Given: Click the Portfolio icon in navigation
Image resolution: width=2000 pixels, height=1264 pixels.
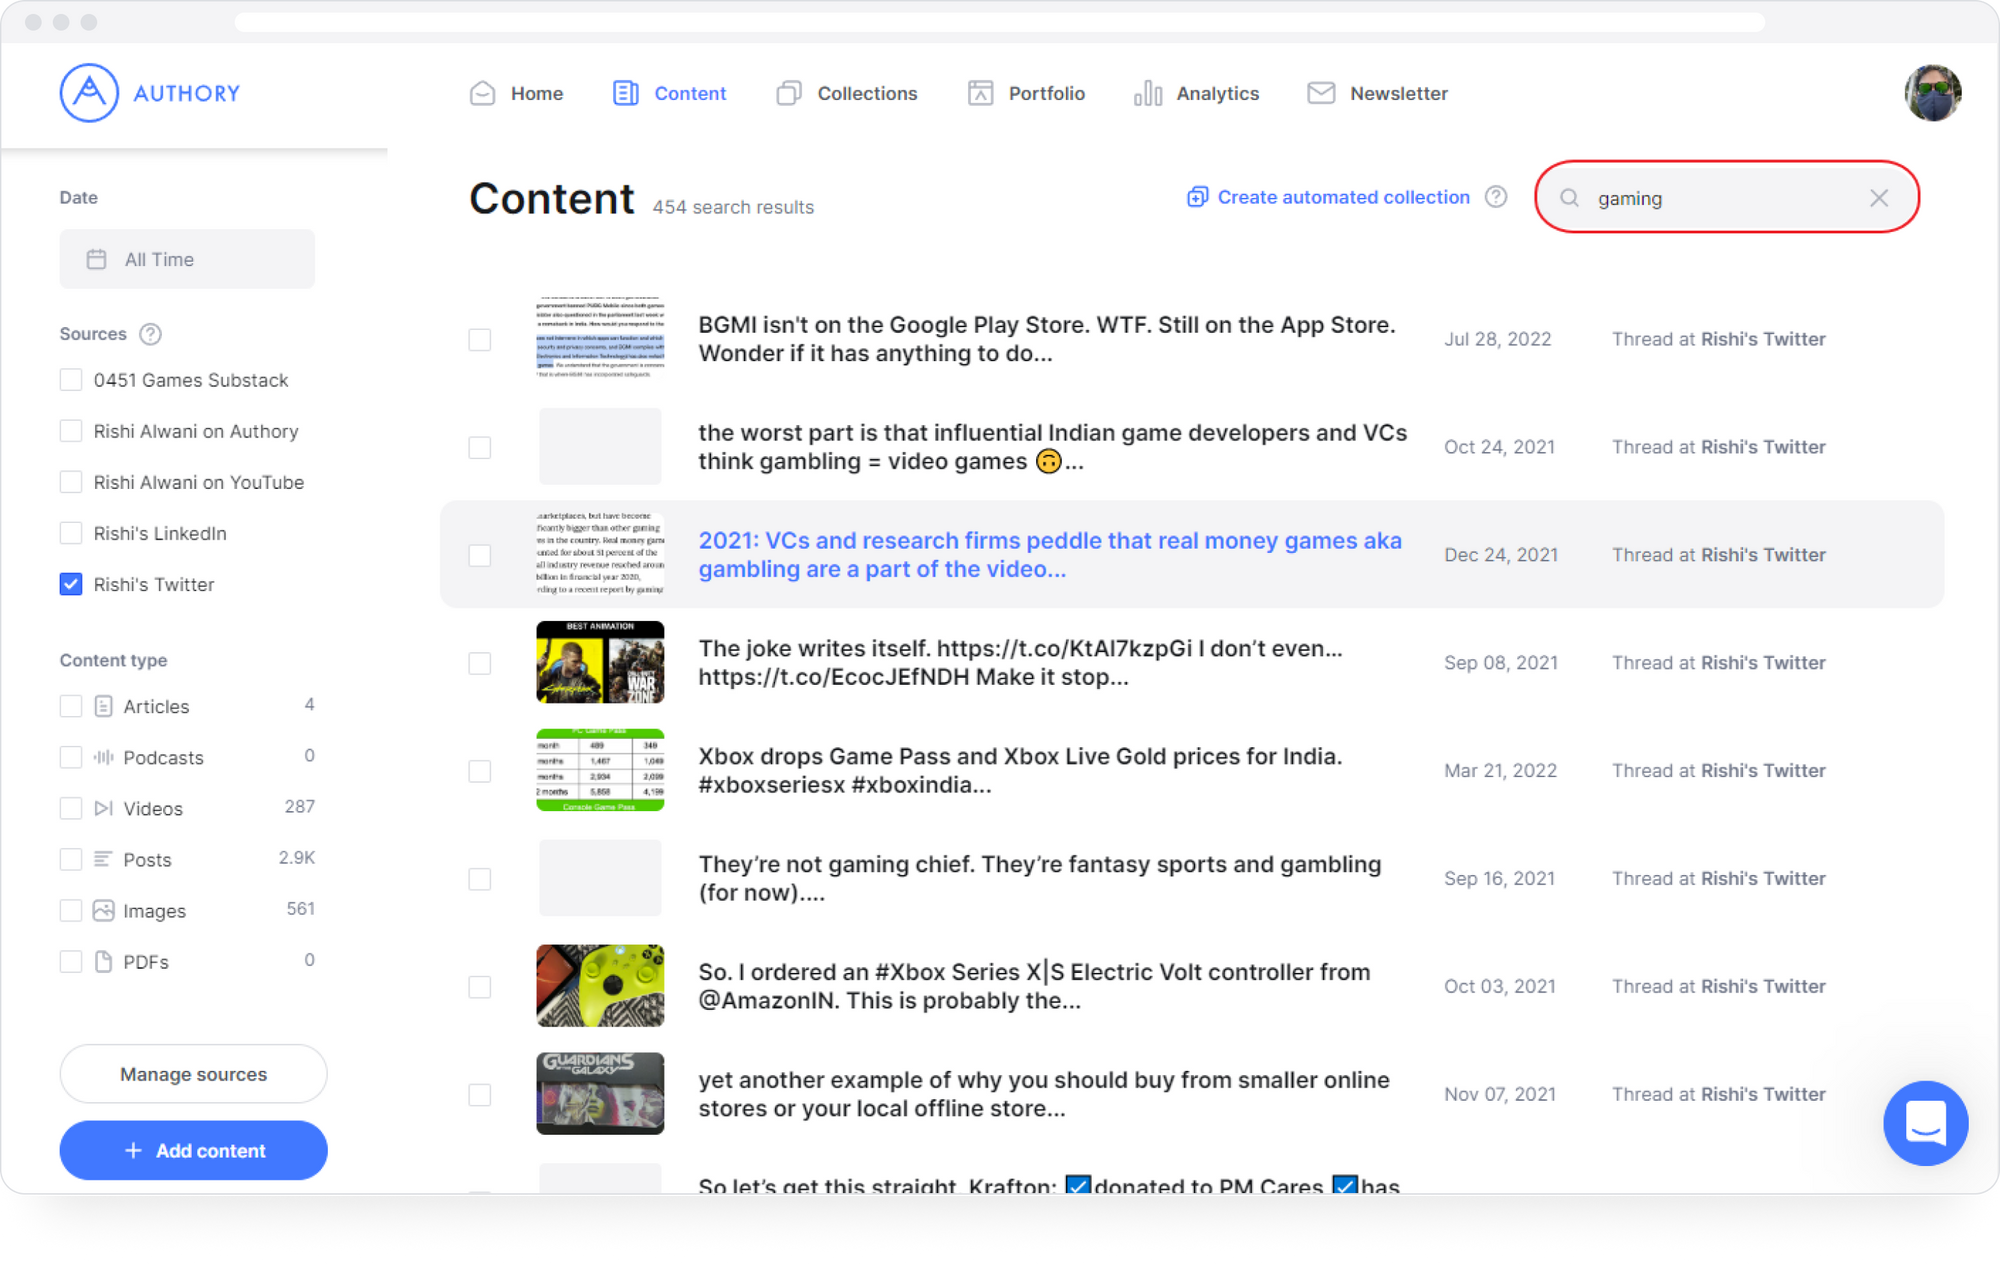Looking at the screenshot, I should pos(981,93).
